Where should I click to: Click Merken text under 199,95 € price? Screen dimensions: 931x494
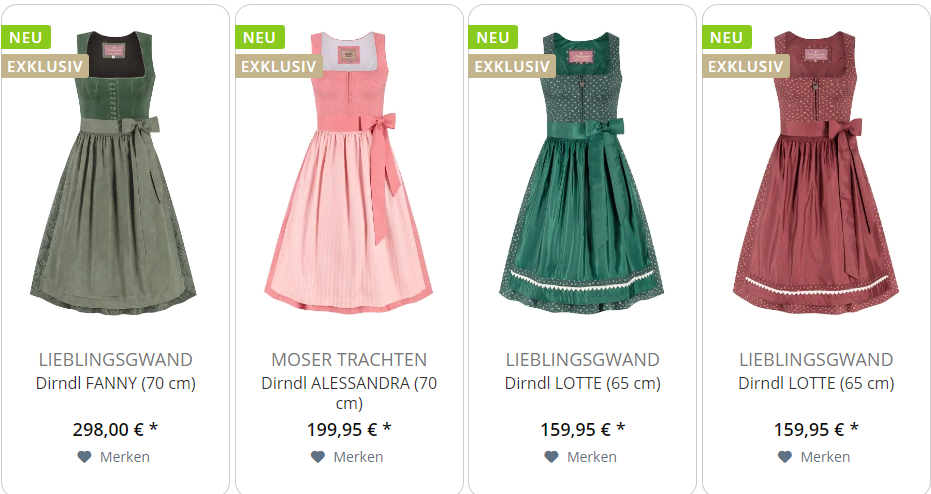click(x=358, y=457)
